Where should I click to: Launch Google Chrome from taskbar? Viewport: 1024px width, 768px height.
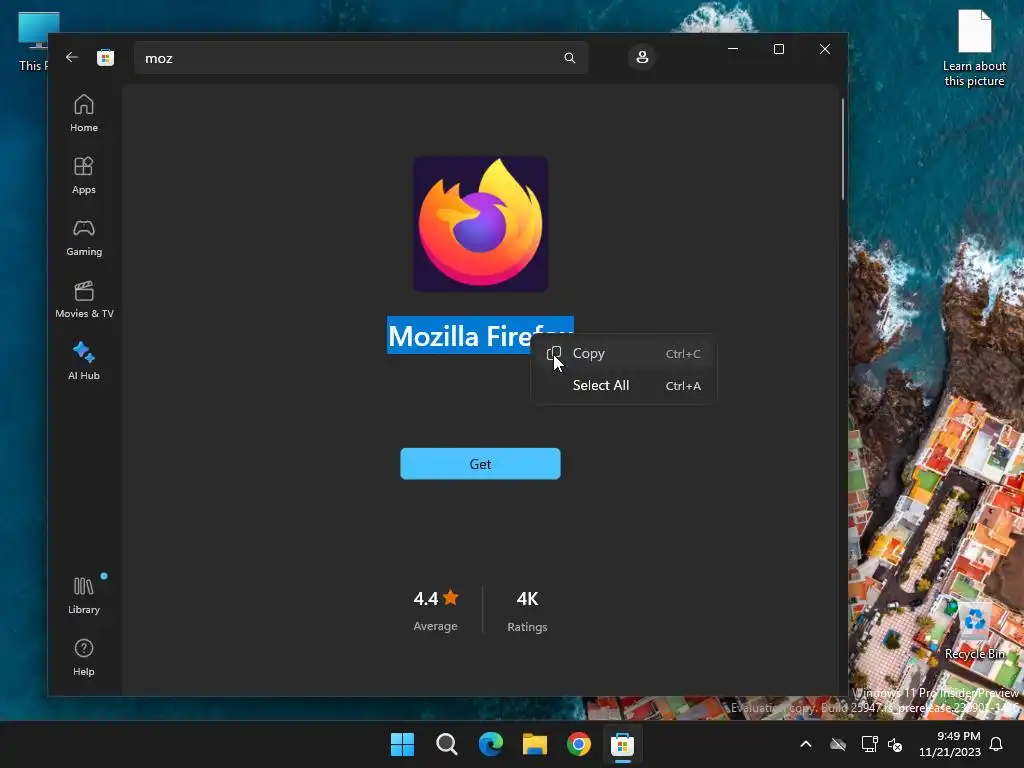[579, 744]
